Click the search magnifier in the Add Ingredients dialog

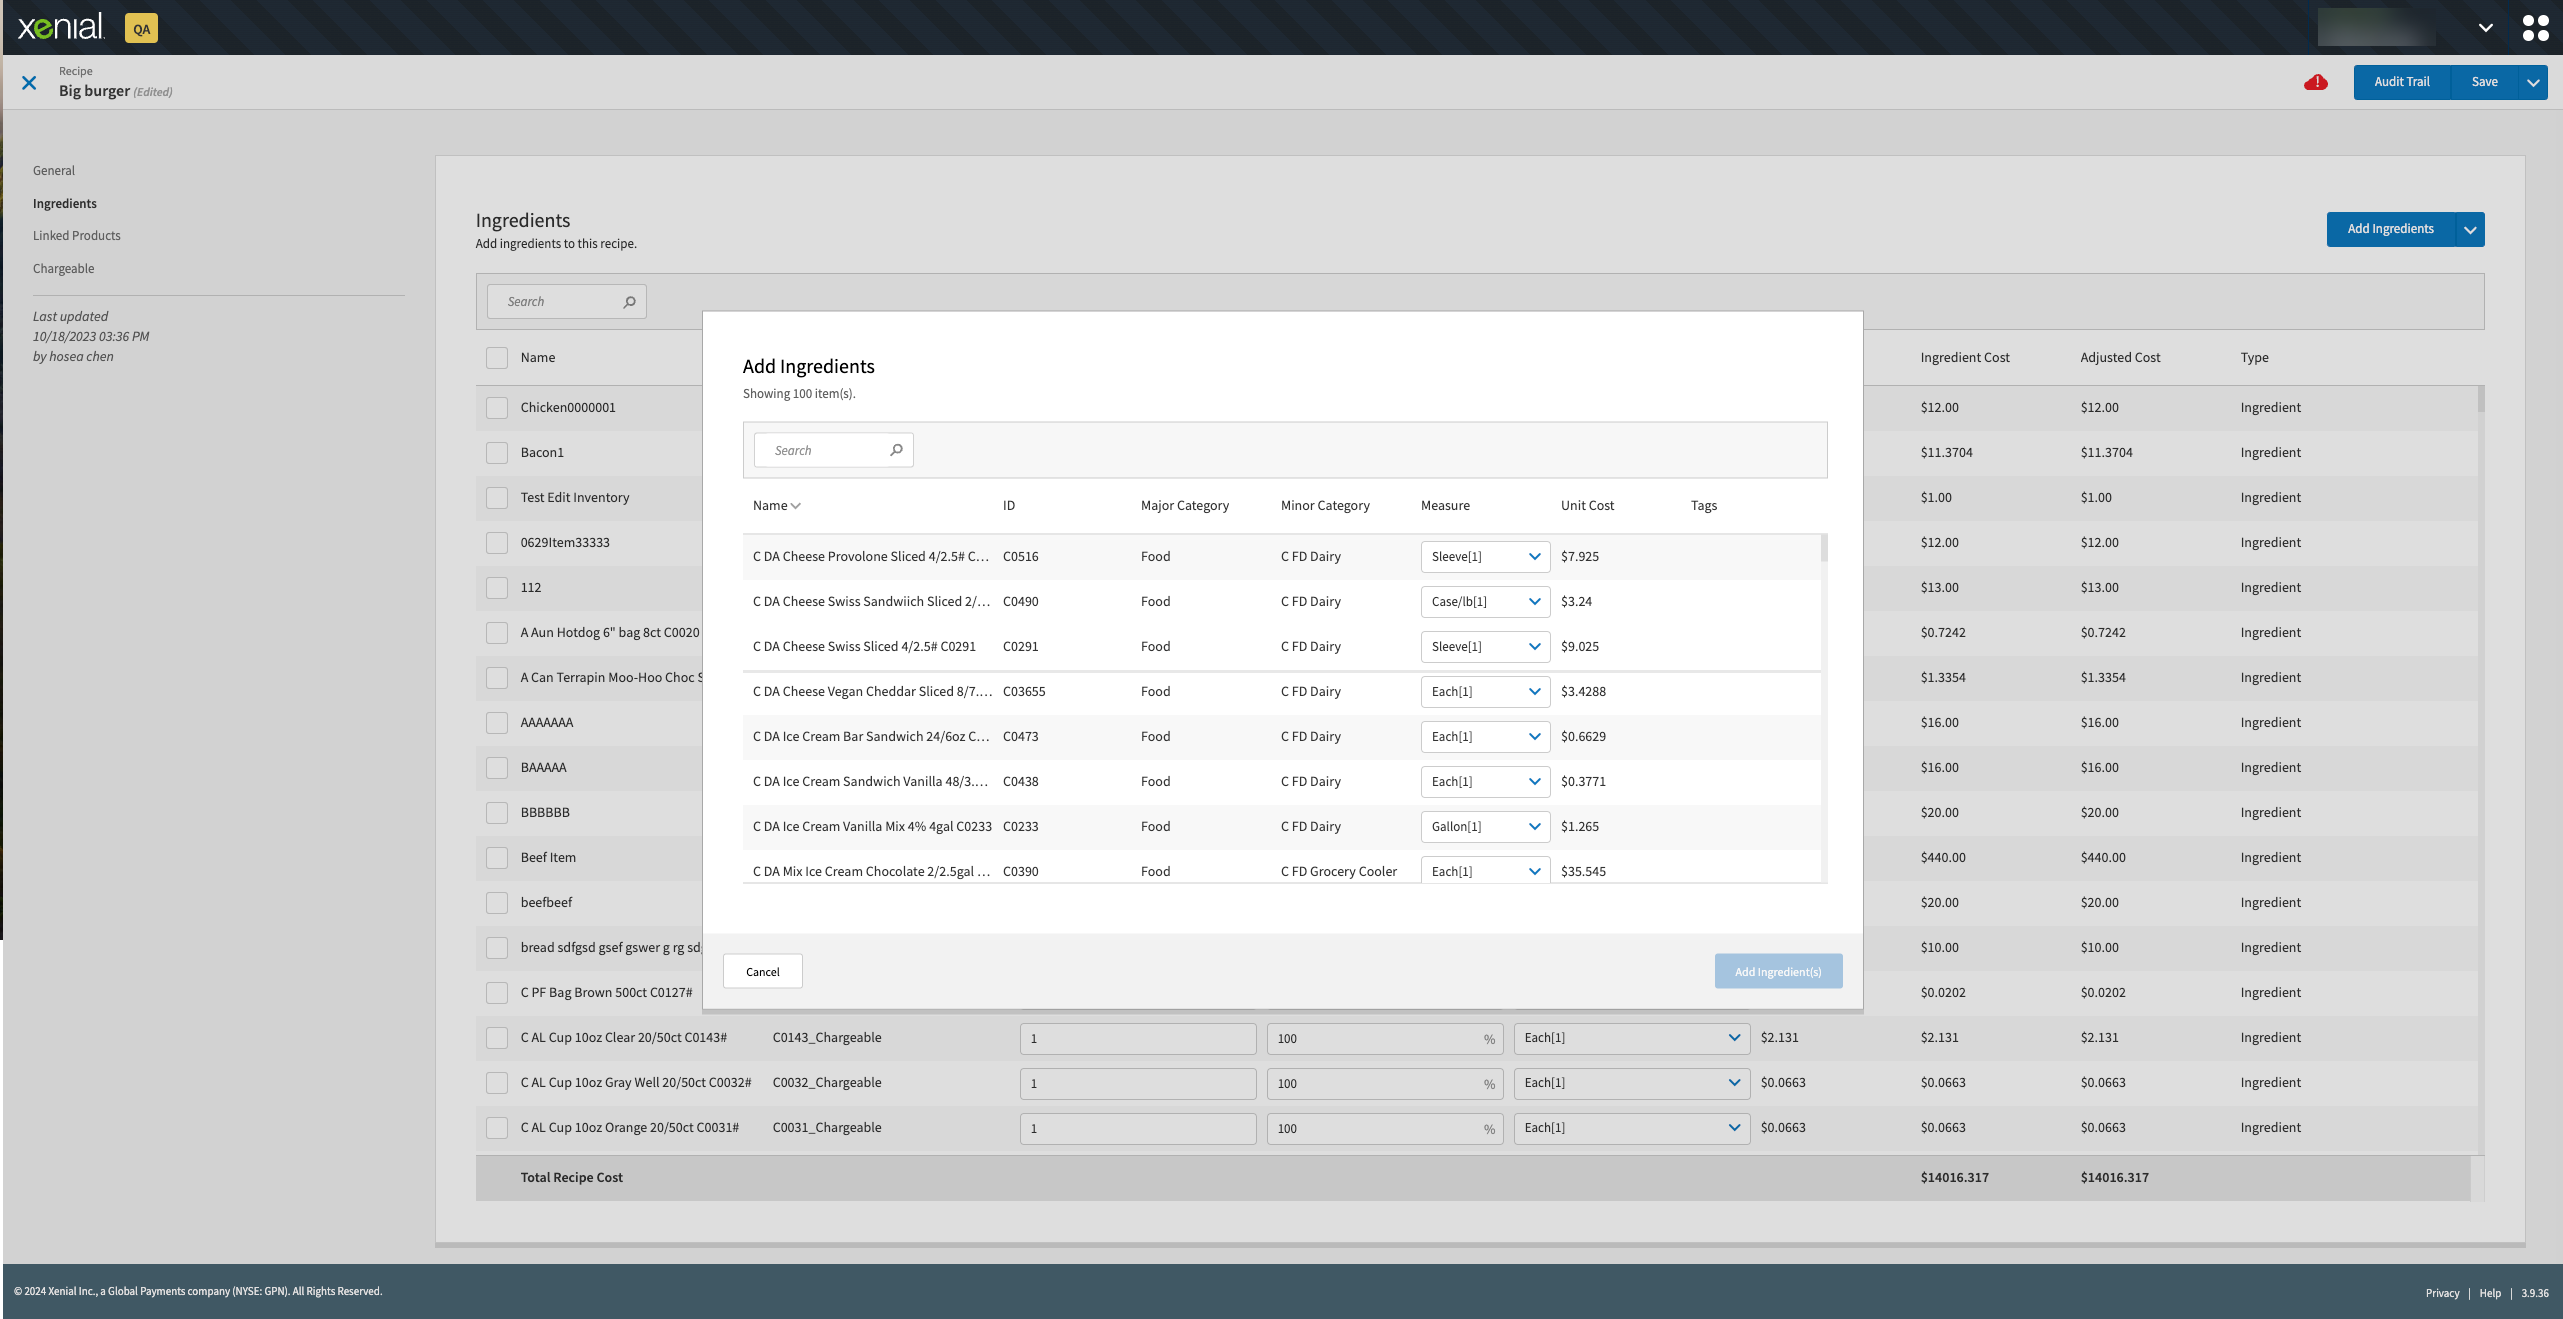pos(896,450)
